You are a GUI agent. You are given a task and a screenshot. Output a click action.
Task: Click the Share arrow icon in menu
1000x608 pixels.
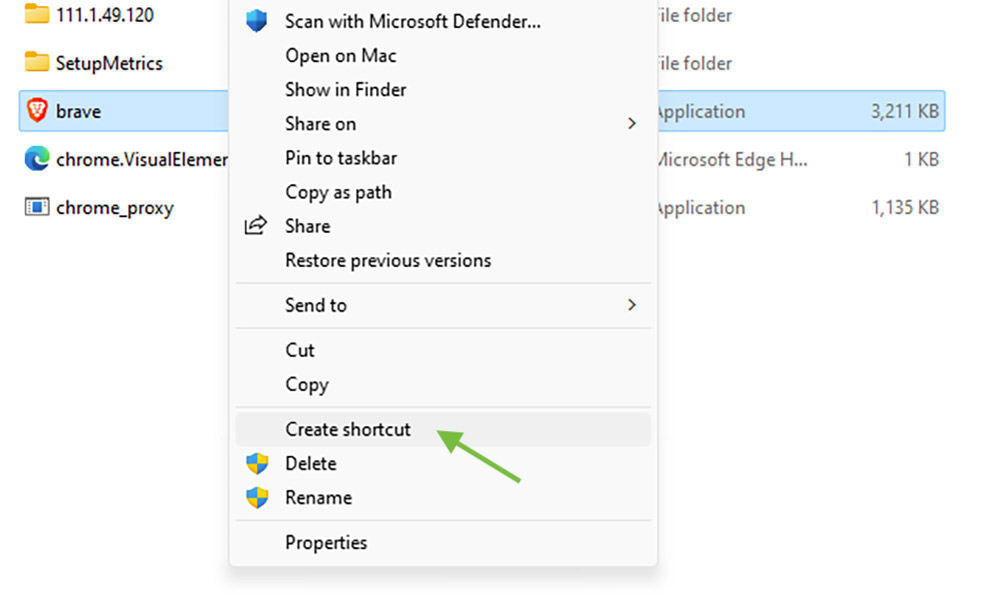tap(256, 225)
